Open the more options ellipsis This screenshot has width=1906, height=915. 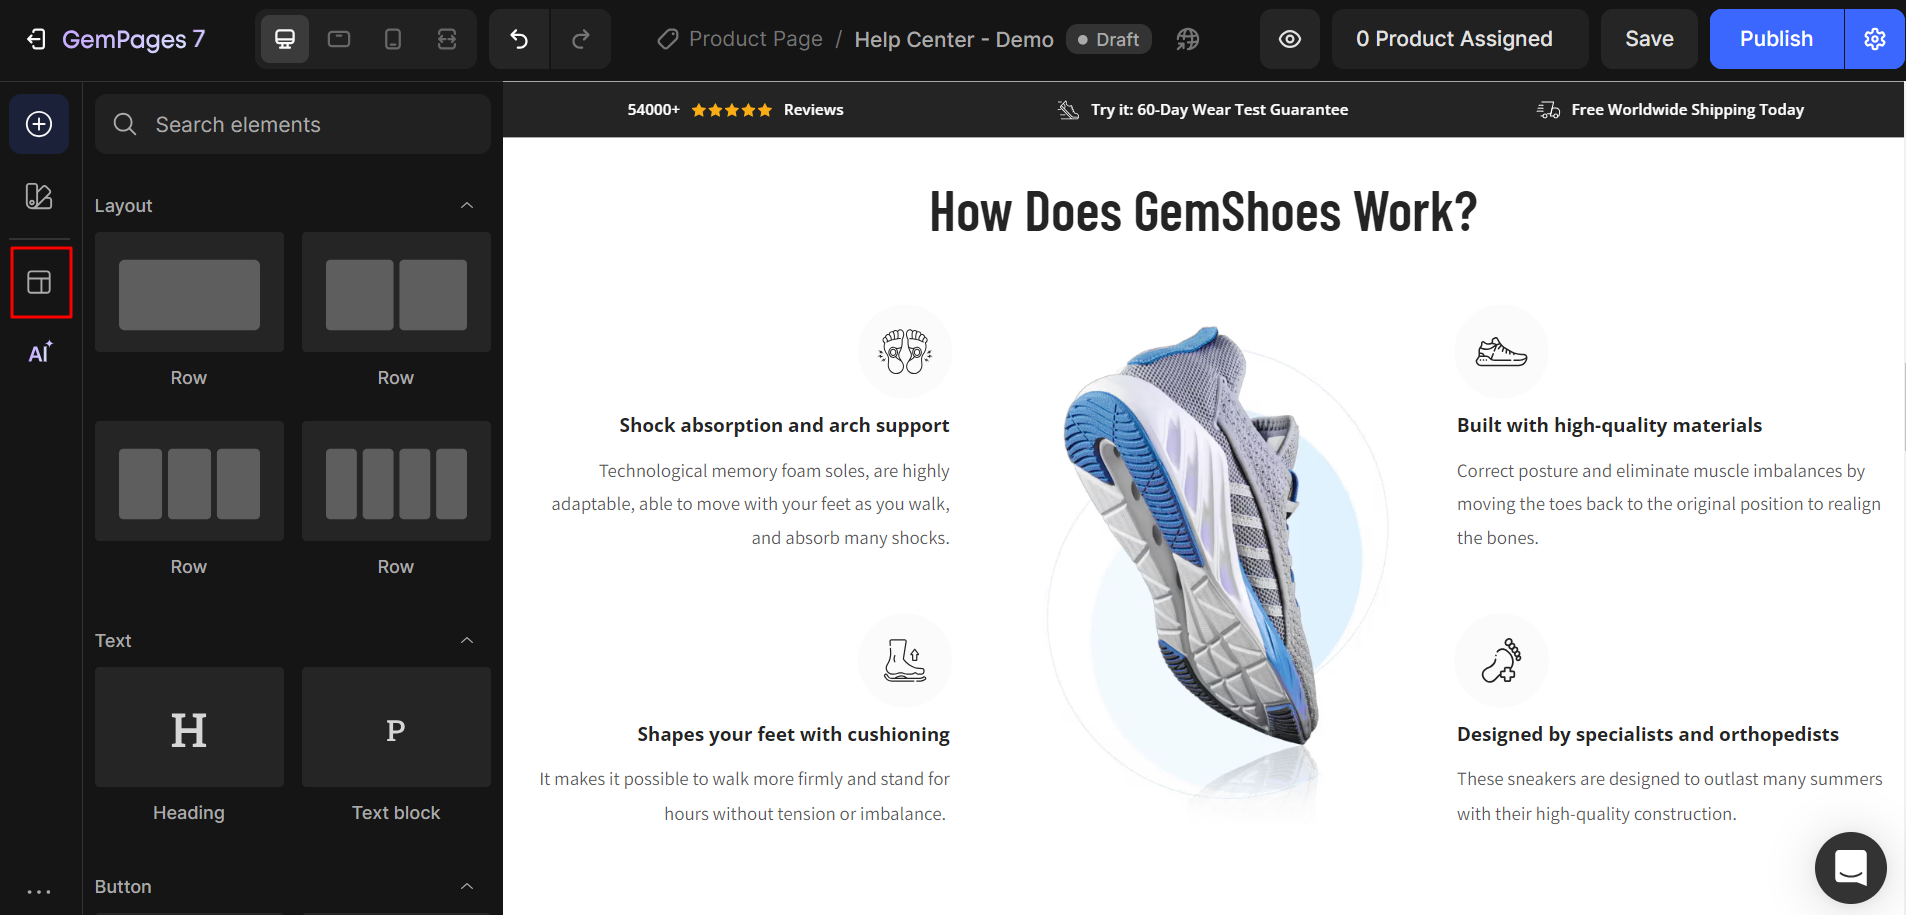(39, 890)
